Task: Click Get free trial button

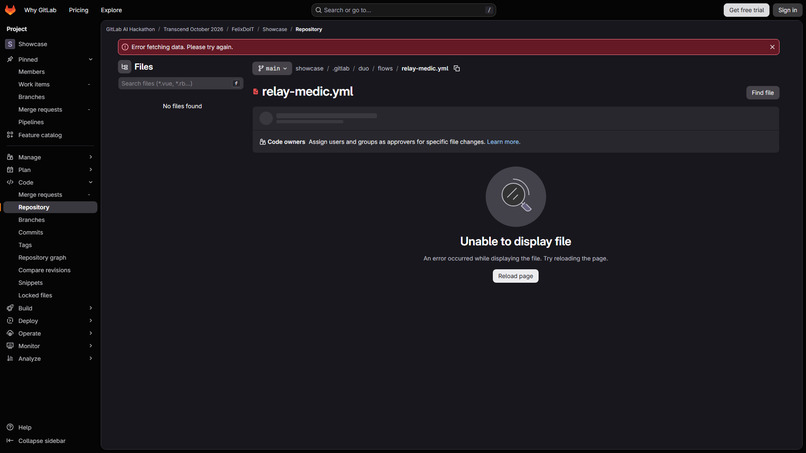Action: [746, 10]
